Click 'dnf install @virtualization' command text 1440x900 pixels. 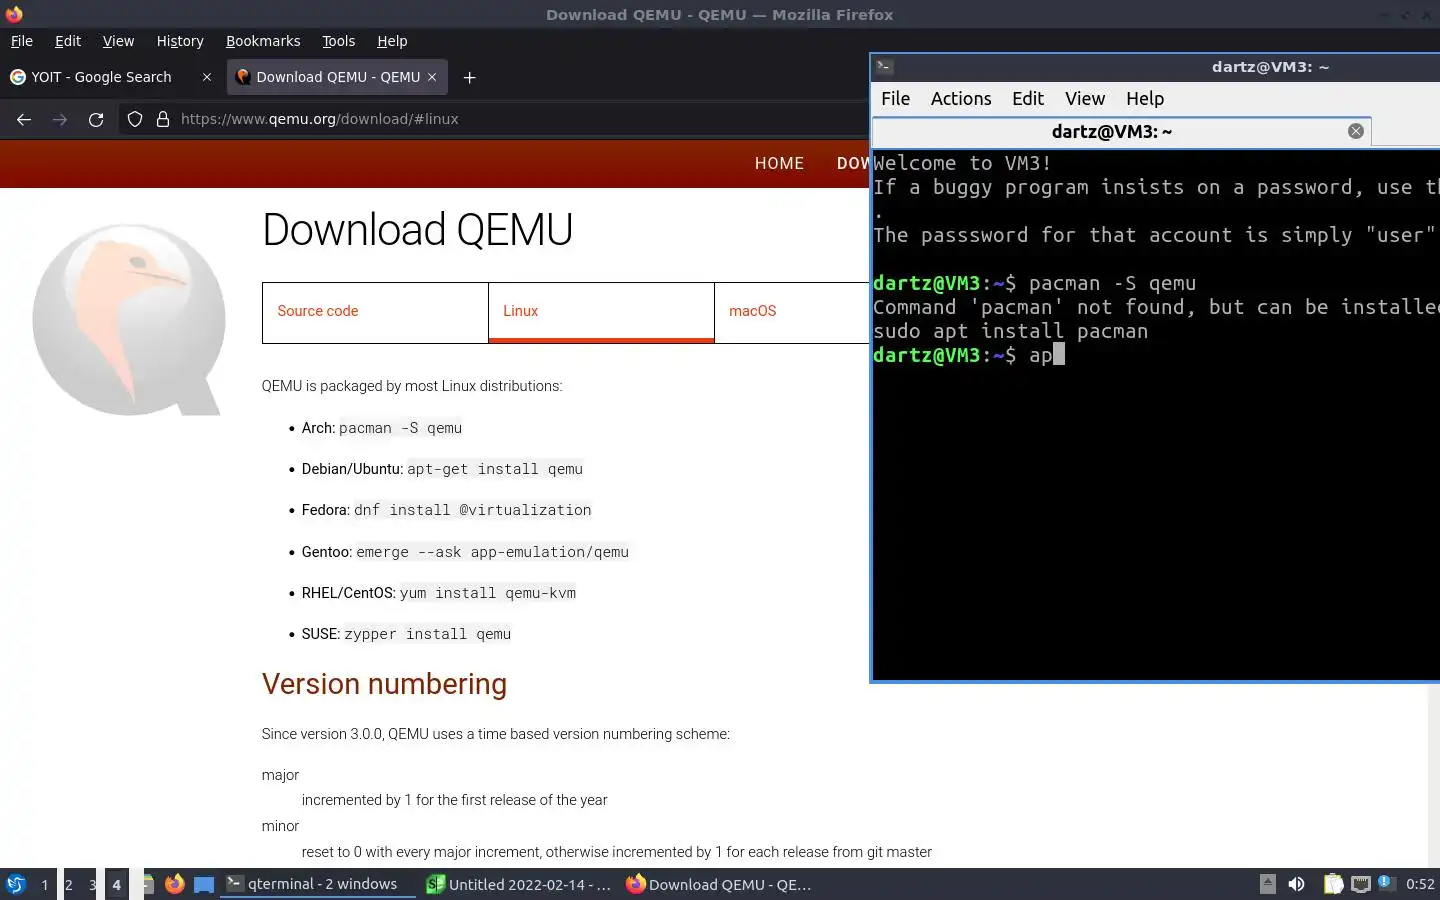coord(472,510)
